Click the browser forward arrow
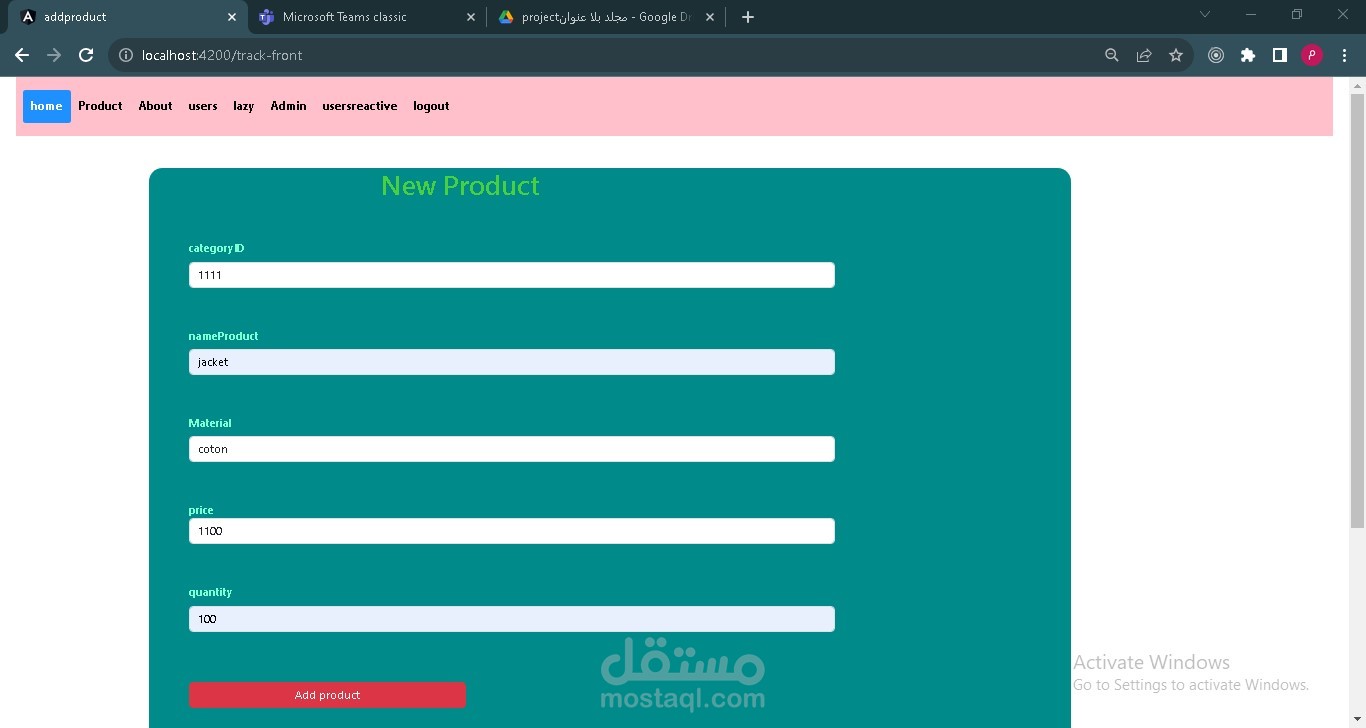Viewport: 1366px width, 728px height. click(x=54, y=55)
